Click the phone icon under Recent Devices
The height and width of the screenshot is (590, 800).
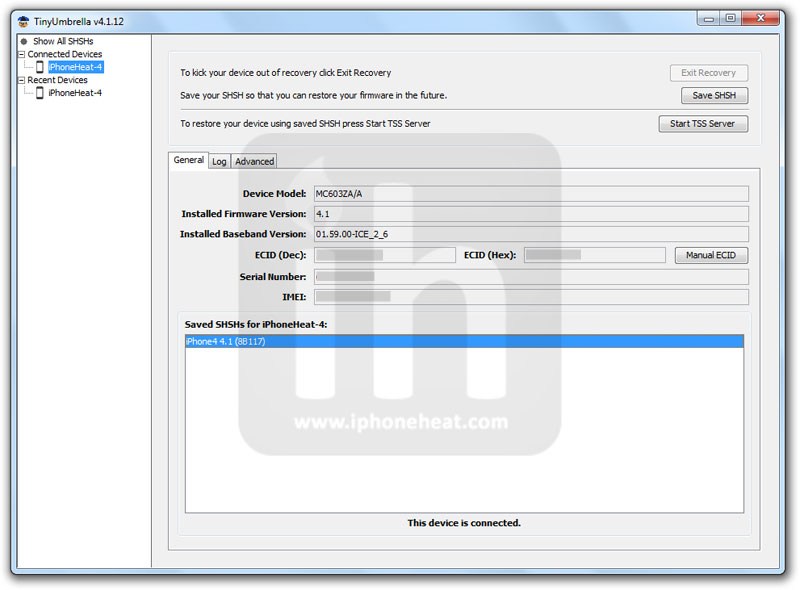tap(39, 93)
